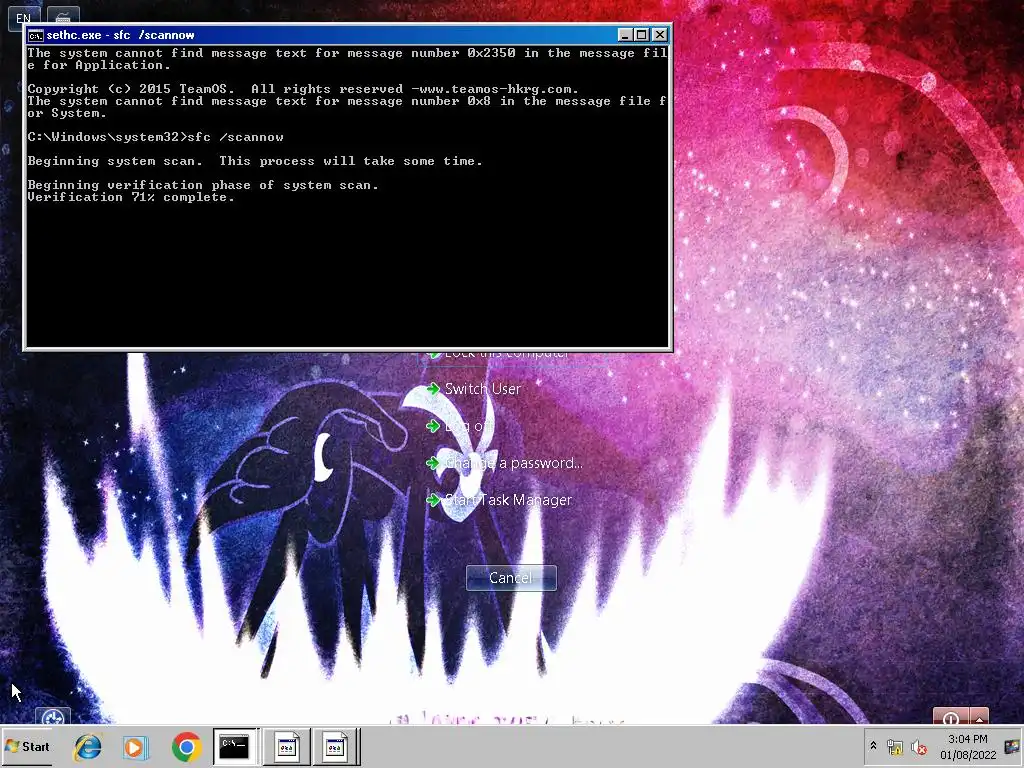1024x768 pixels.
Task: Click 'Beginning system scan.' console text
Action: [115, 161]
